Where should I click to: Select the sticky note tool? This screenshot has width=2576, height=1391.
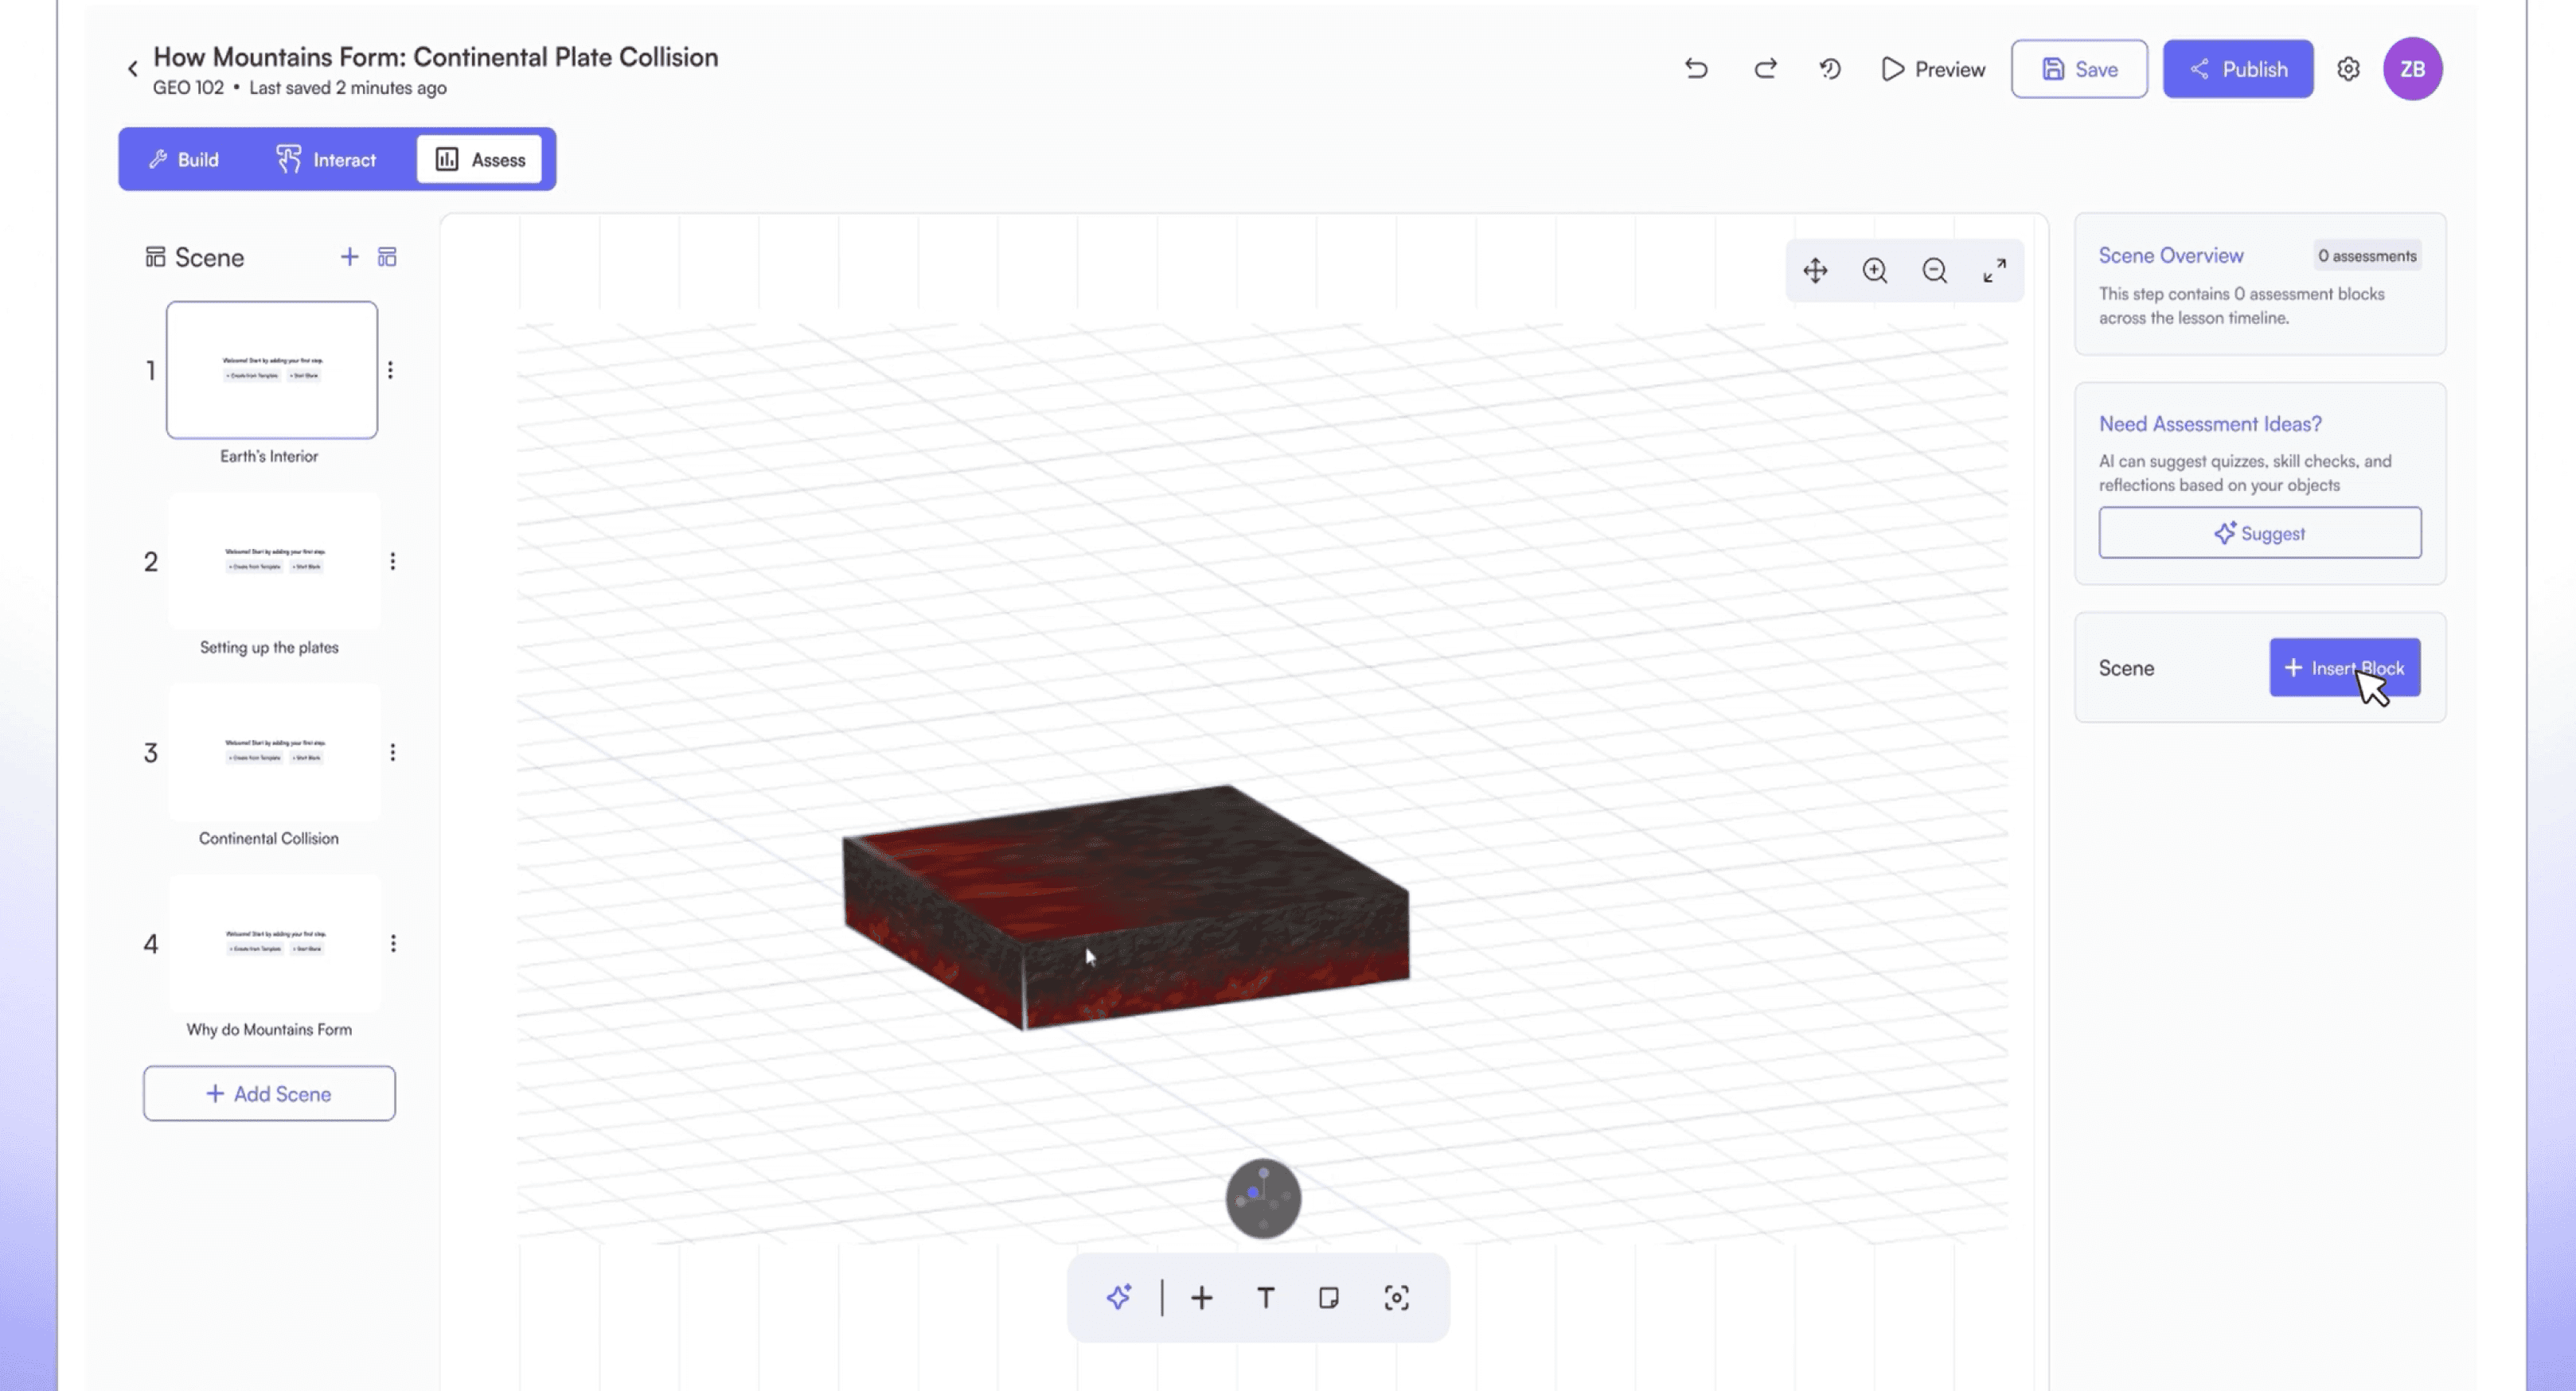[x=1329, y=1298]
